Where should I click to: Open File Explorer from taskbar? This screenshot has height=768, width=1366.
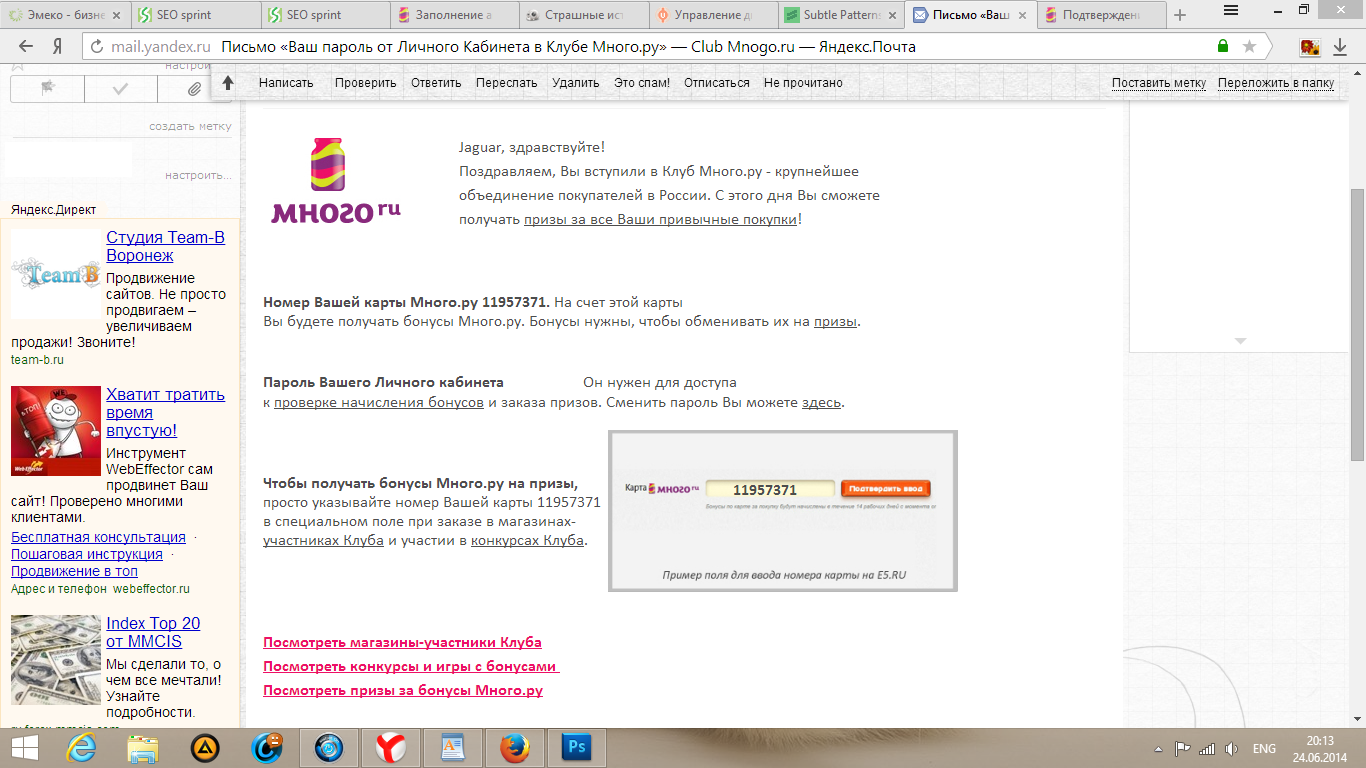[x=143, y=748]
